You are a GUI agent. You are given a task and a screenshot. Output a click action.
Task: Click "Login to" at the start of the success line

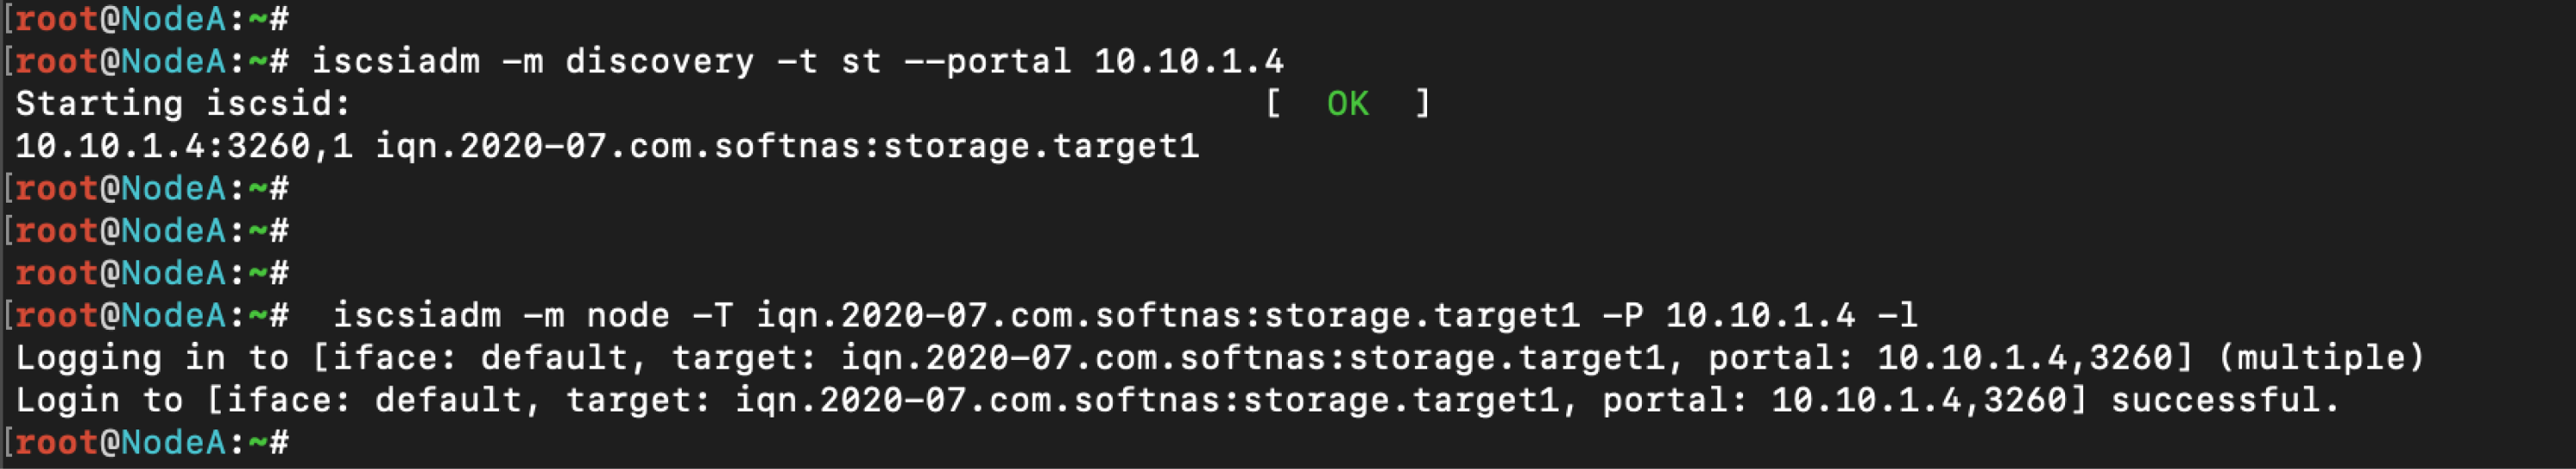pos(99,400)
